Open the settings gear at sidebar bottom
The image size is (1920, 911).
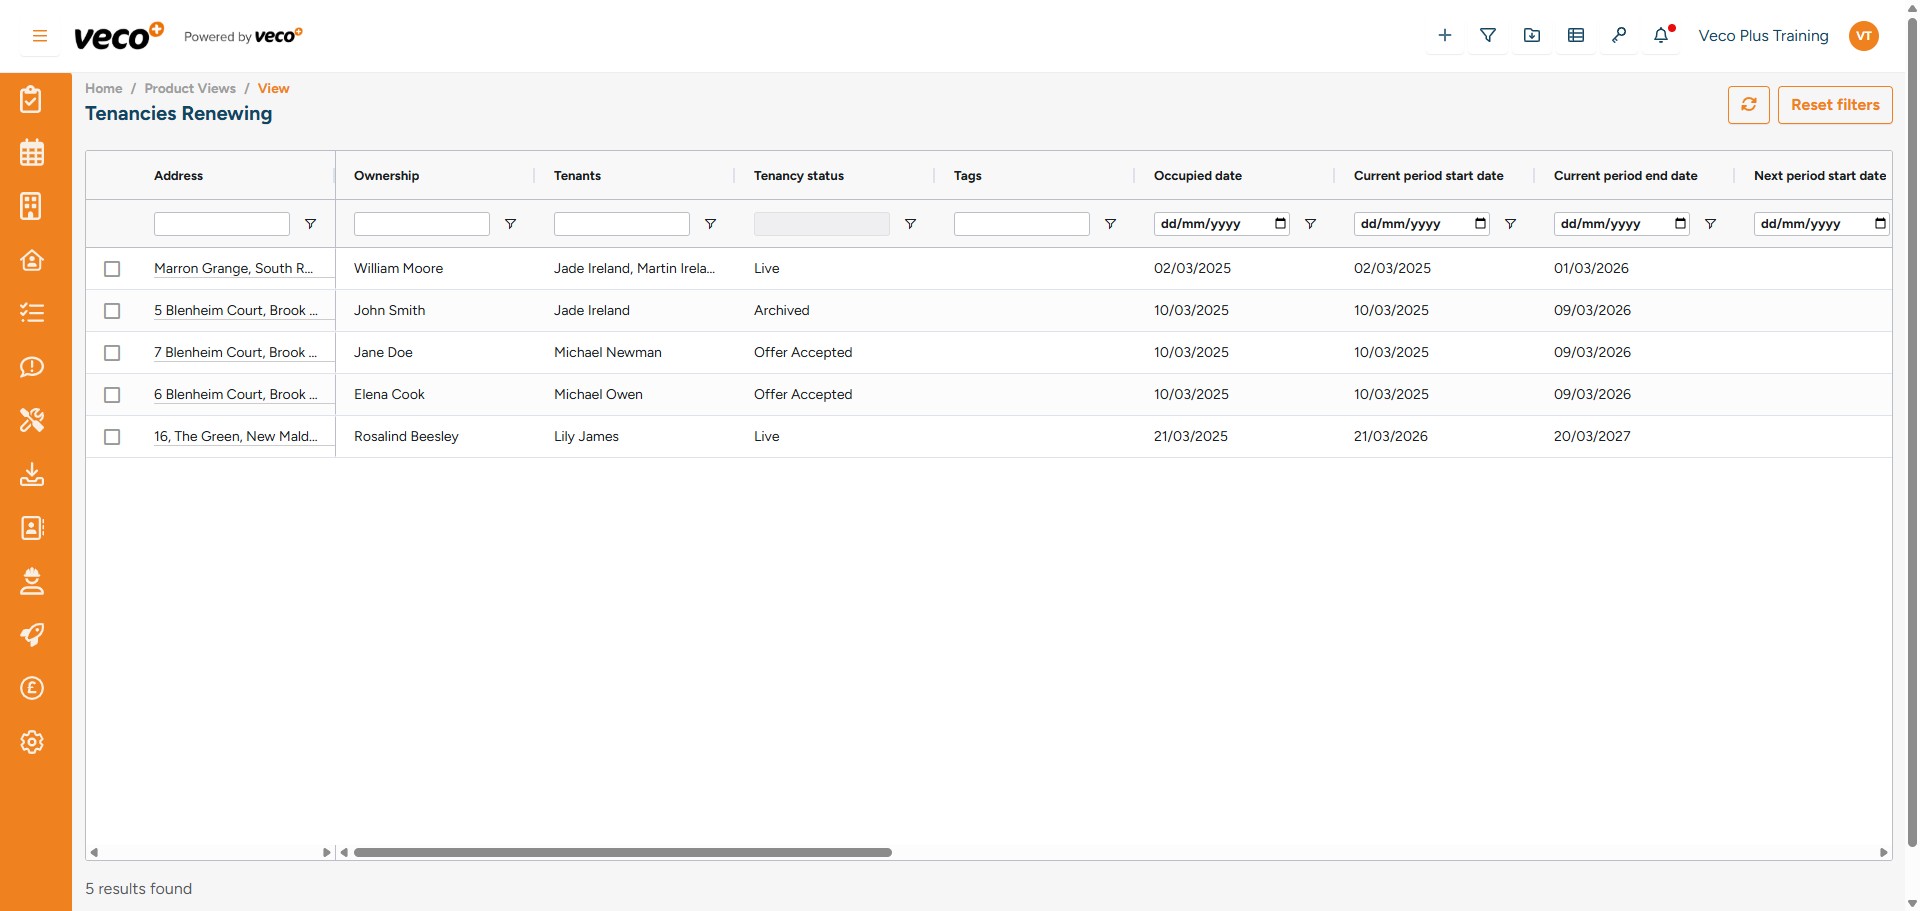(x=32, y=741)
